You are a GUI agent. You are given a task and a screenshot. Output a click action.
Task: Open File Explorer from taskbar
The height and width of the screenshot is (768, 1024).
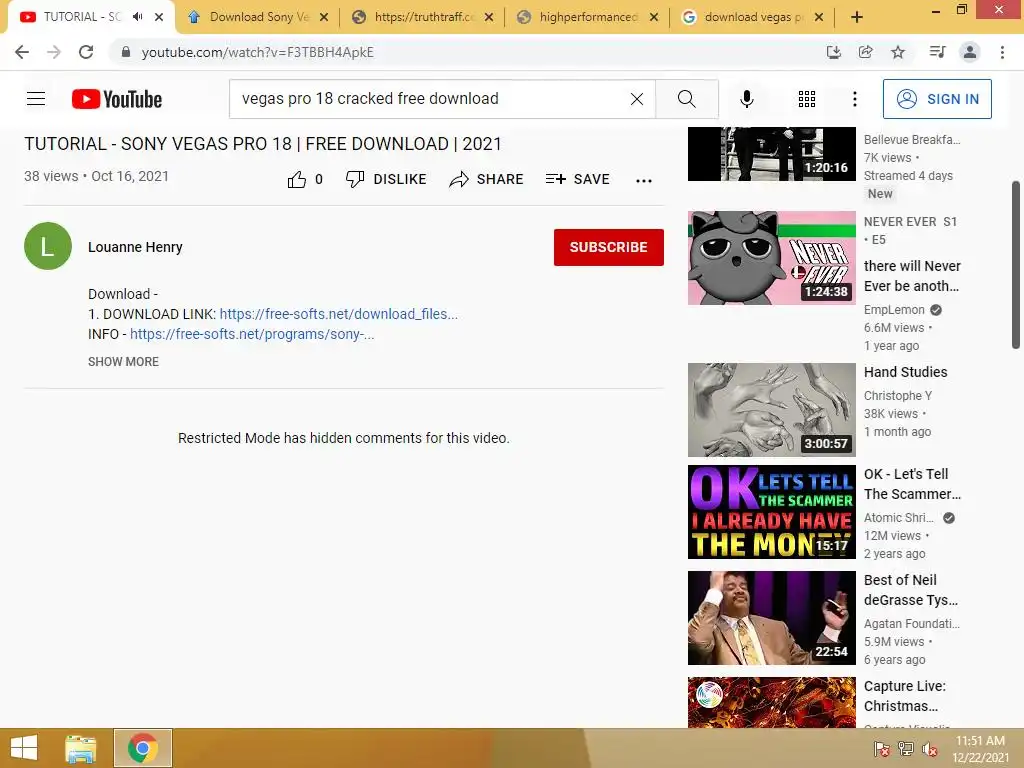[81, 748]
